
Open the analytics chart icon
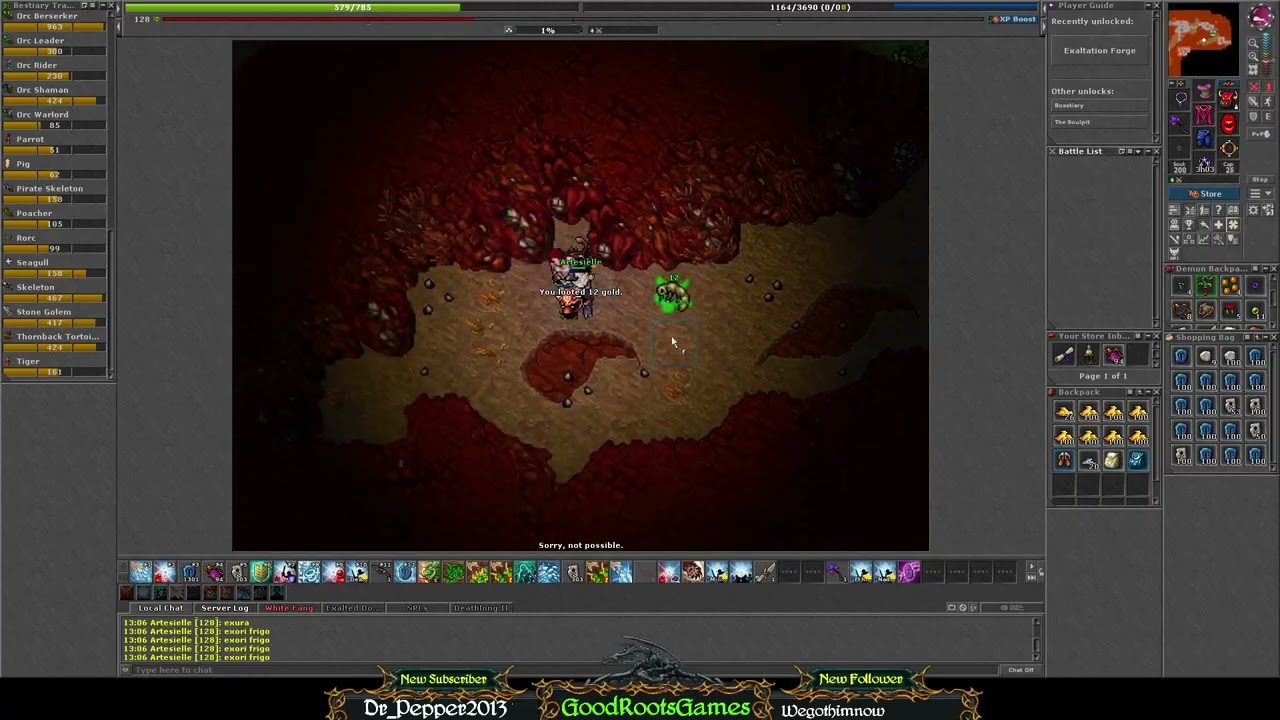click(1204, 238)
